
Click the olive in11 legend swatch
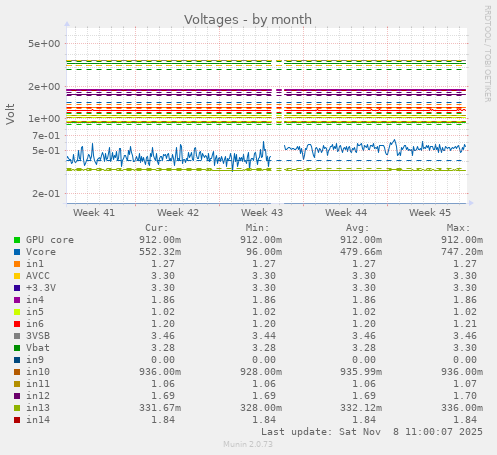(x=17, y=384)
